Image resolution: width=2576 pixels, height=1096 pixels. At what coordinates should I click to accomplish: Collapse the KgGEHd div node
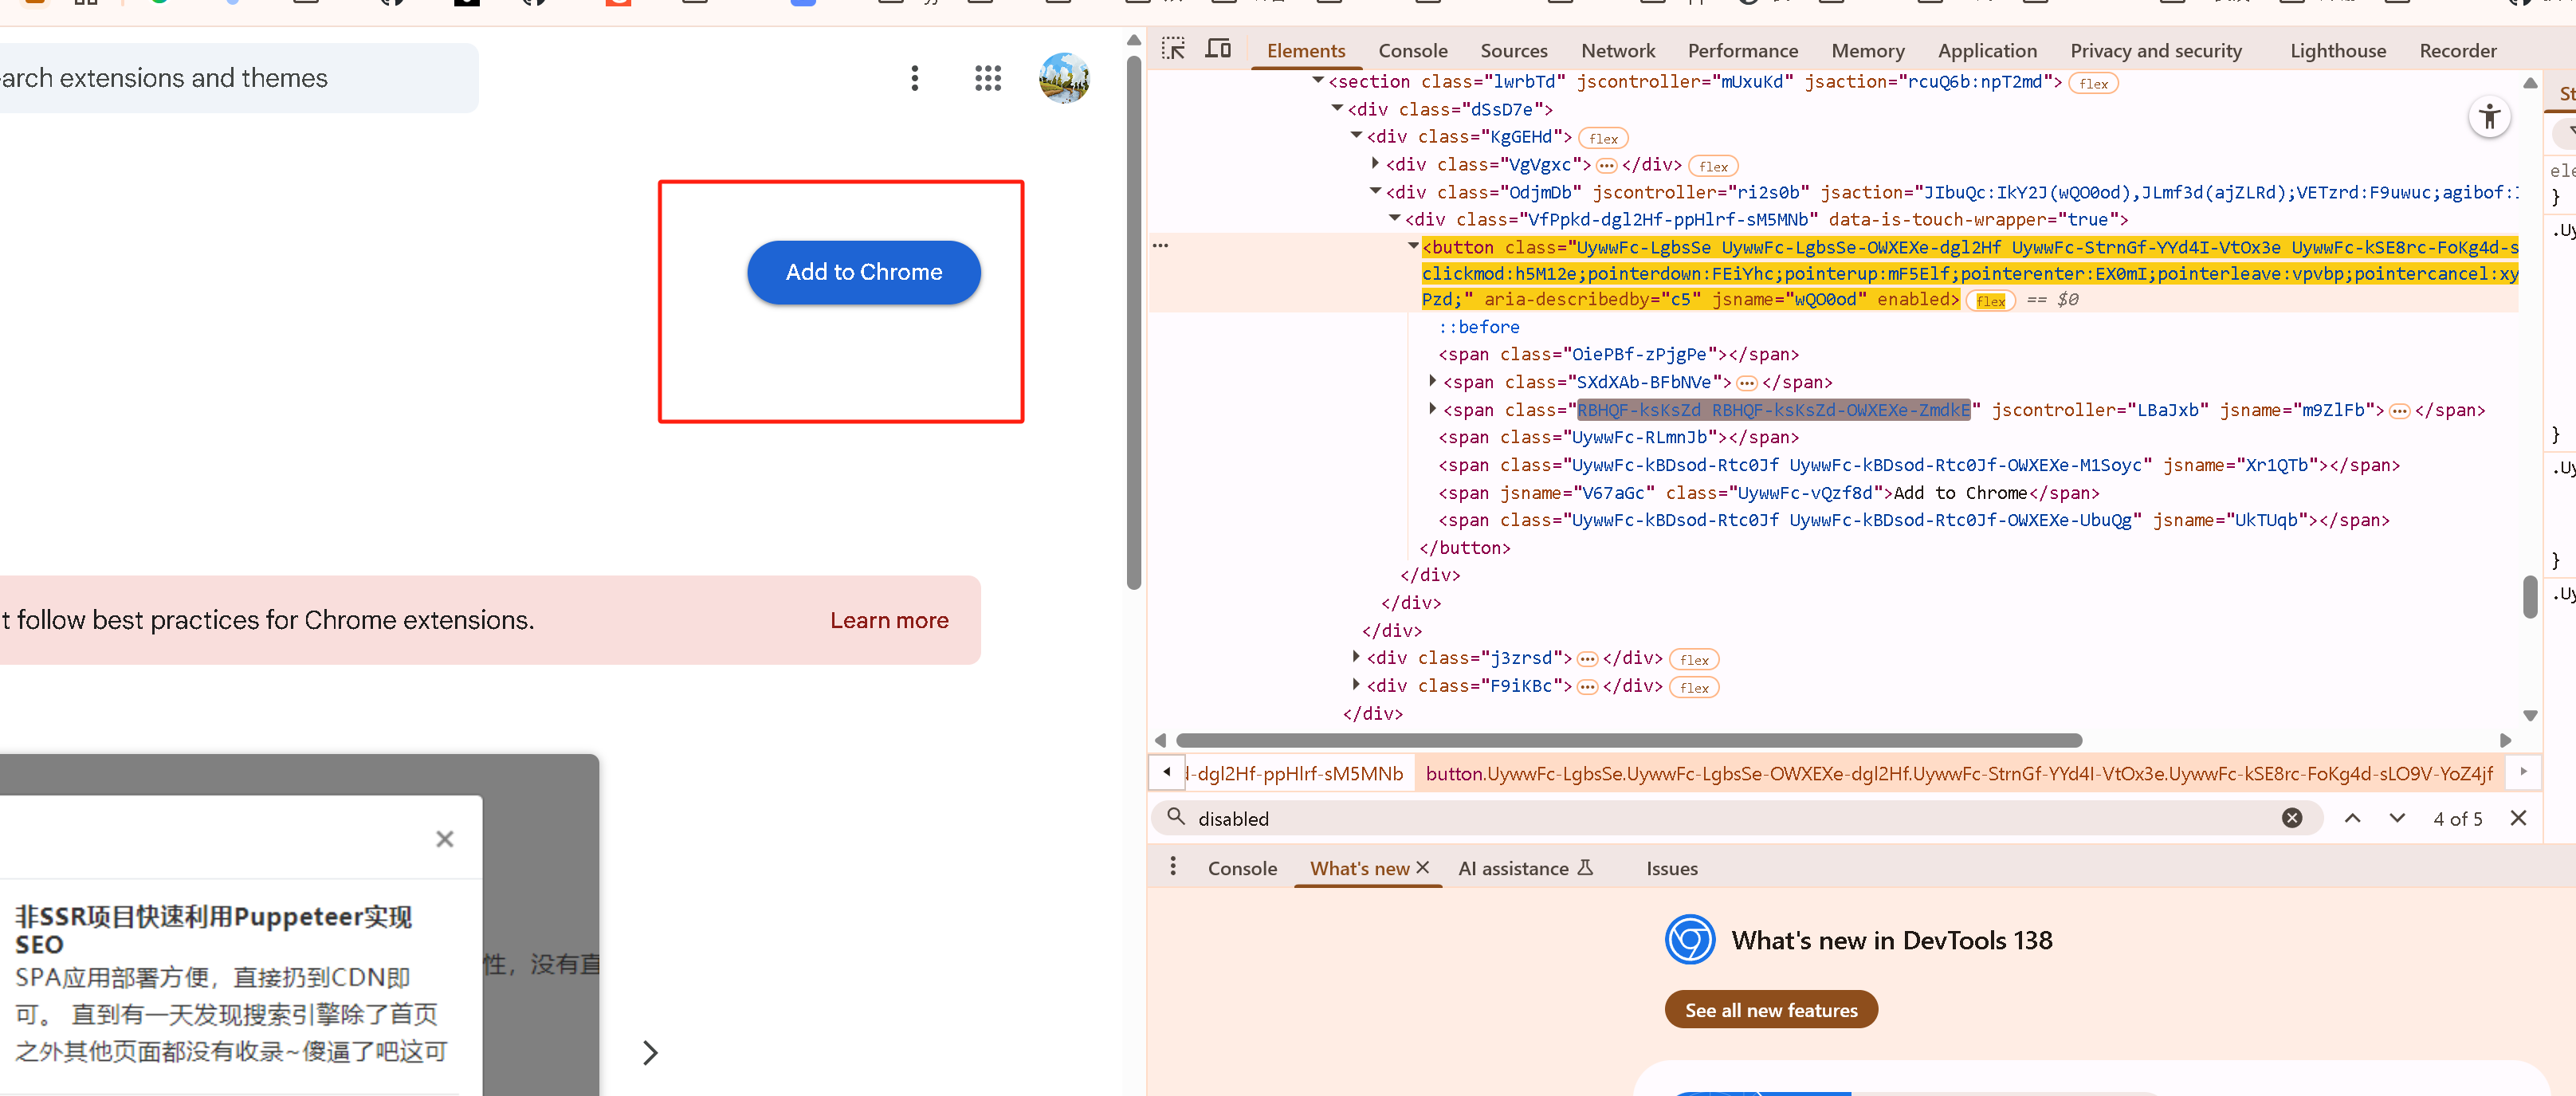(1356, 135)
